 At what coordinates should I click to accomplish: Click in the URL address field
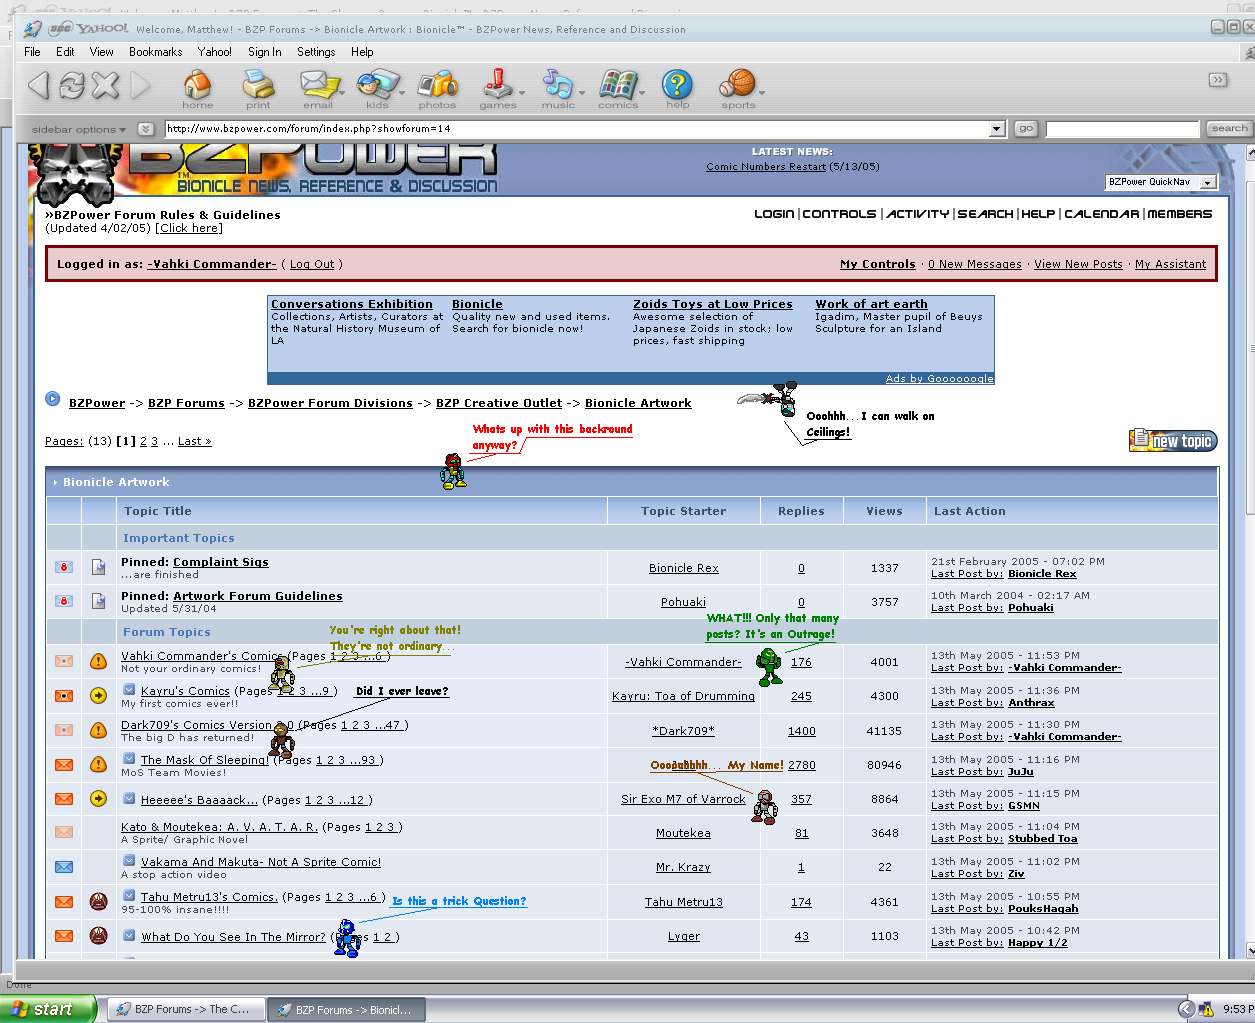point(576,128)
